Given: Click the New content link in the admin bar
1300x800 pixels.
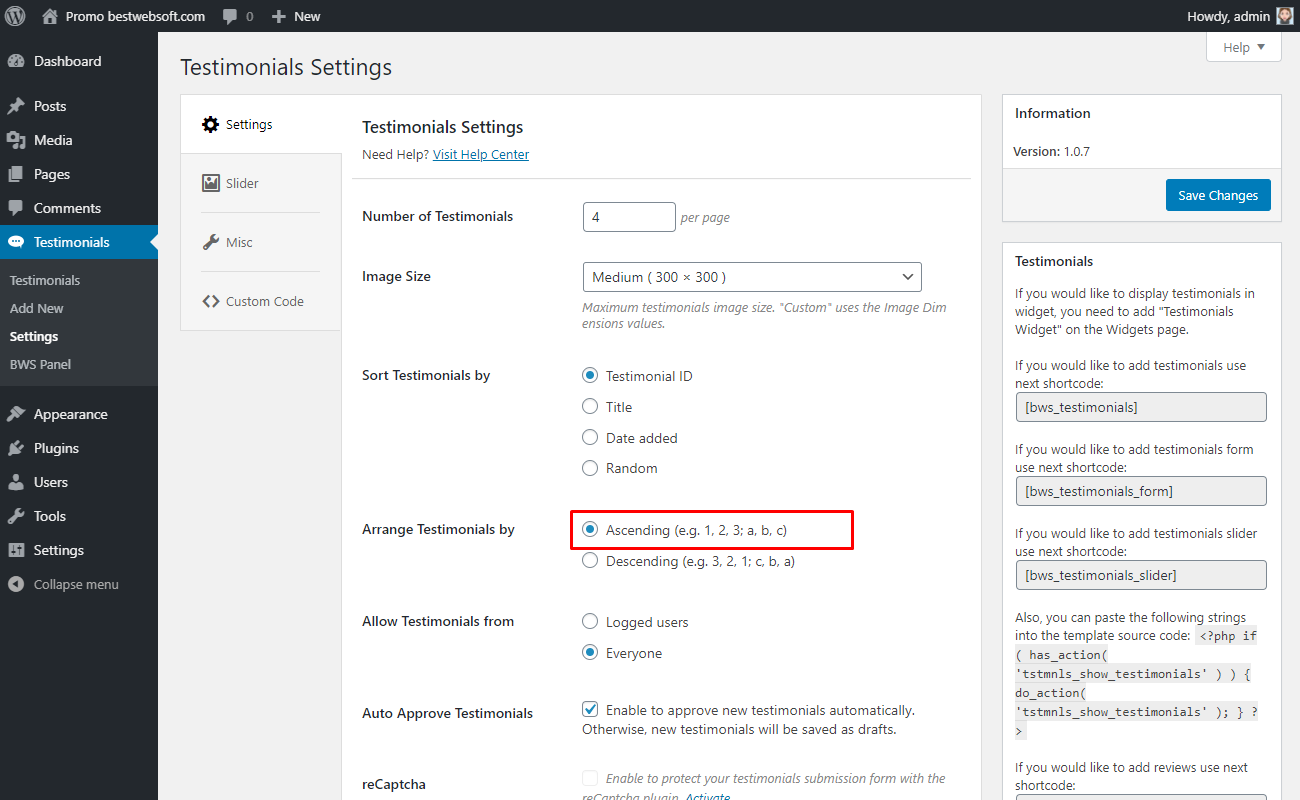Looking at the screenshot, I should [x=296, y=16].
